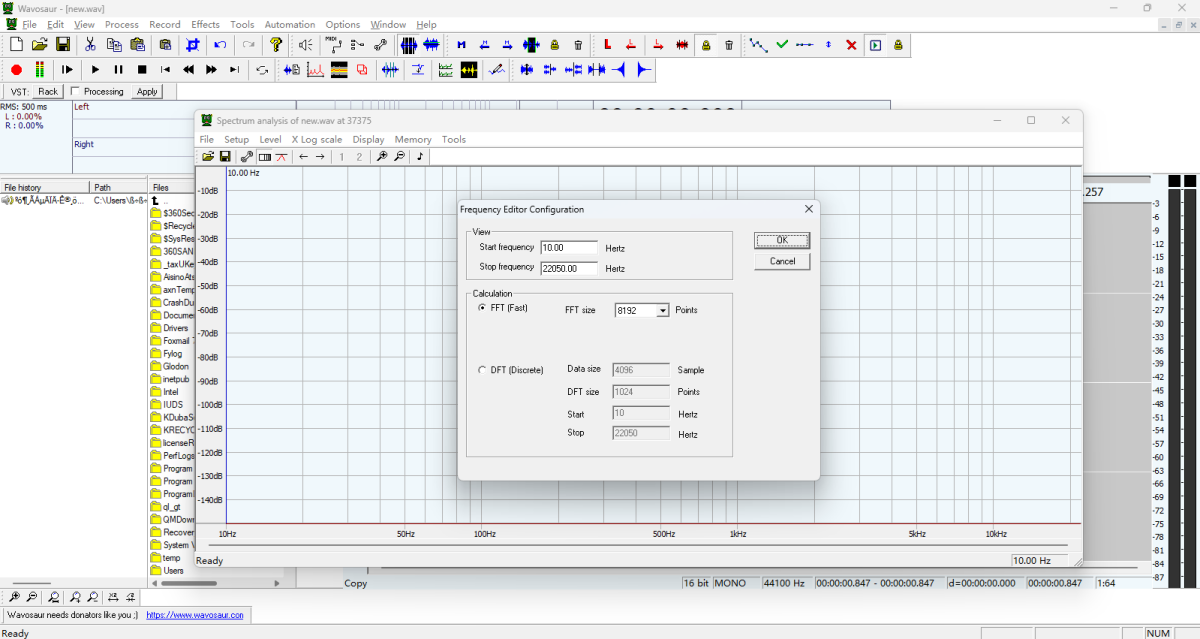Click the musical note icon in spectrum toolbar
Viewport: 1200px width, 639px height.
[420, 157]
